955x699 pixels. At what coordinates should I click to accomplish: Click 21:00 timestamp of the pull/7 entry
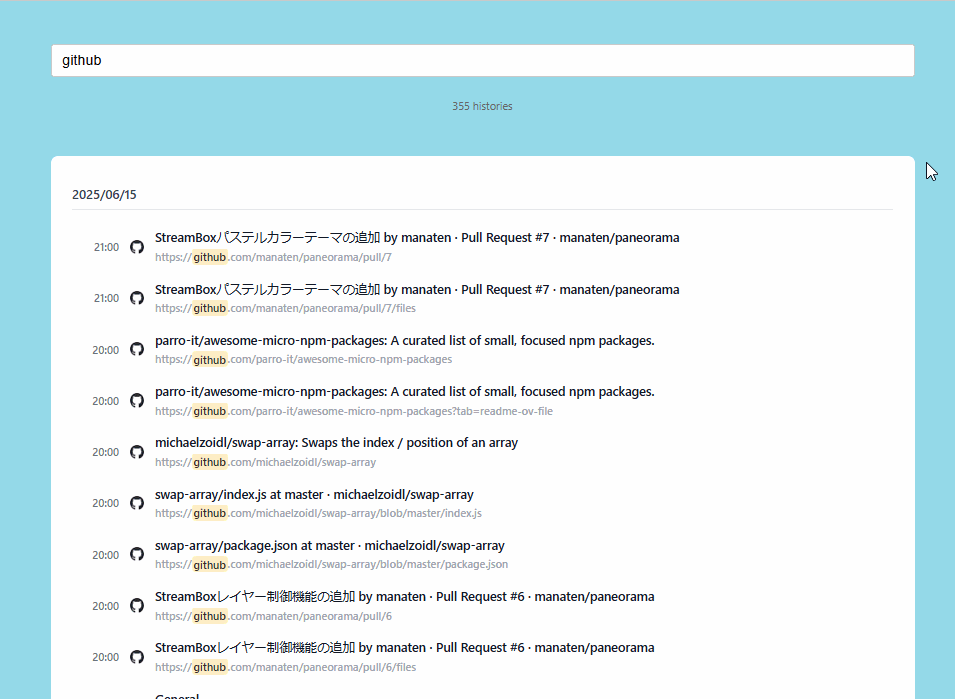(106, 247)
